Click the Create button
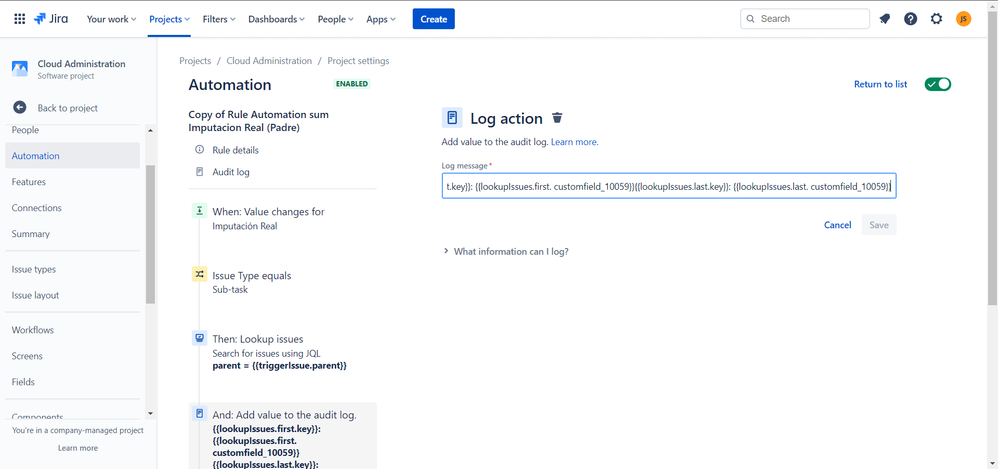The width and height of the screenshot is (998, 469). pyautogui.click(x=433, y=19)
